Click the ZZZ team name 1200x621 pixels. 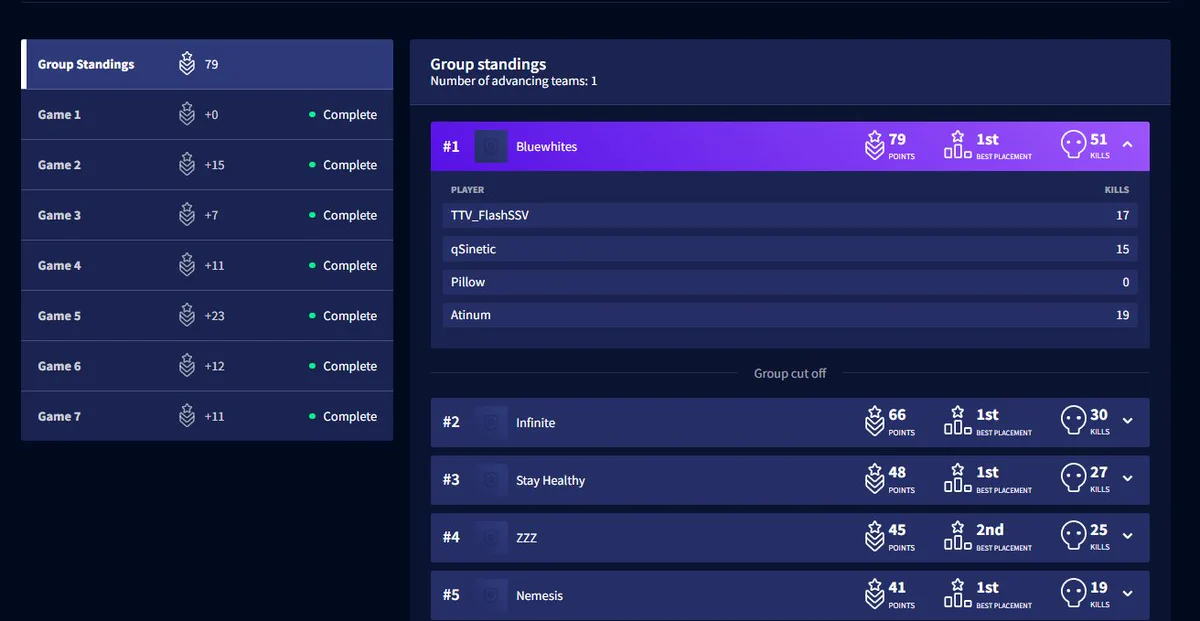[x=527, y=538]
